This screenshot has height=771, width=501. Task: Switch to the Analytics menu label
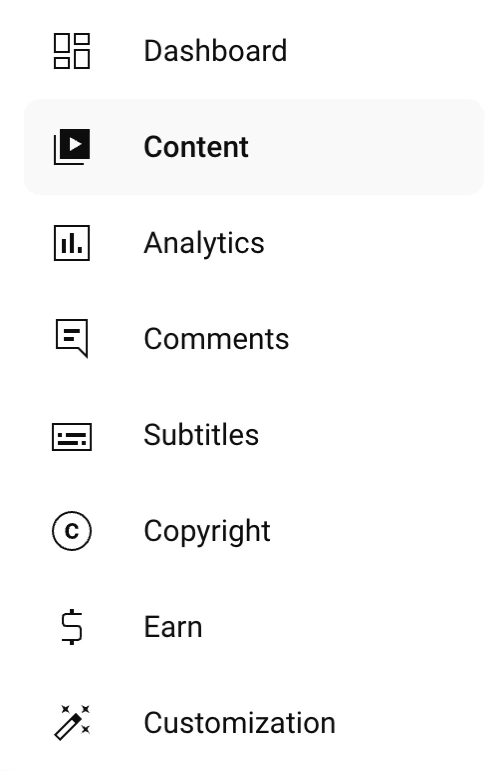click(204, 243)
